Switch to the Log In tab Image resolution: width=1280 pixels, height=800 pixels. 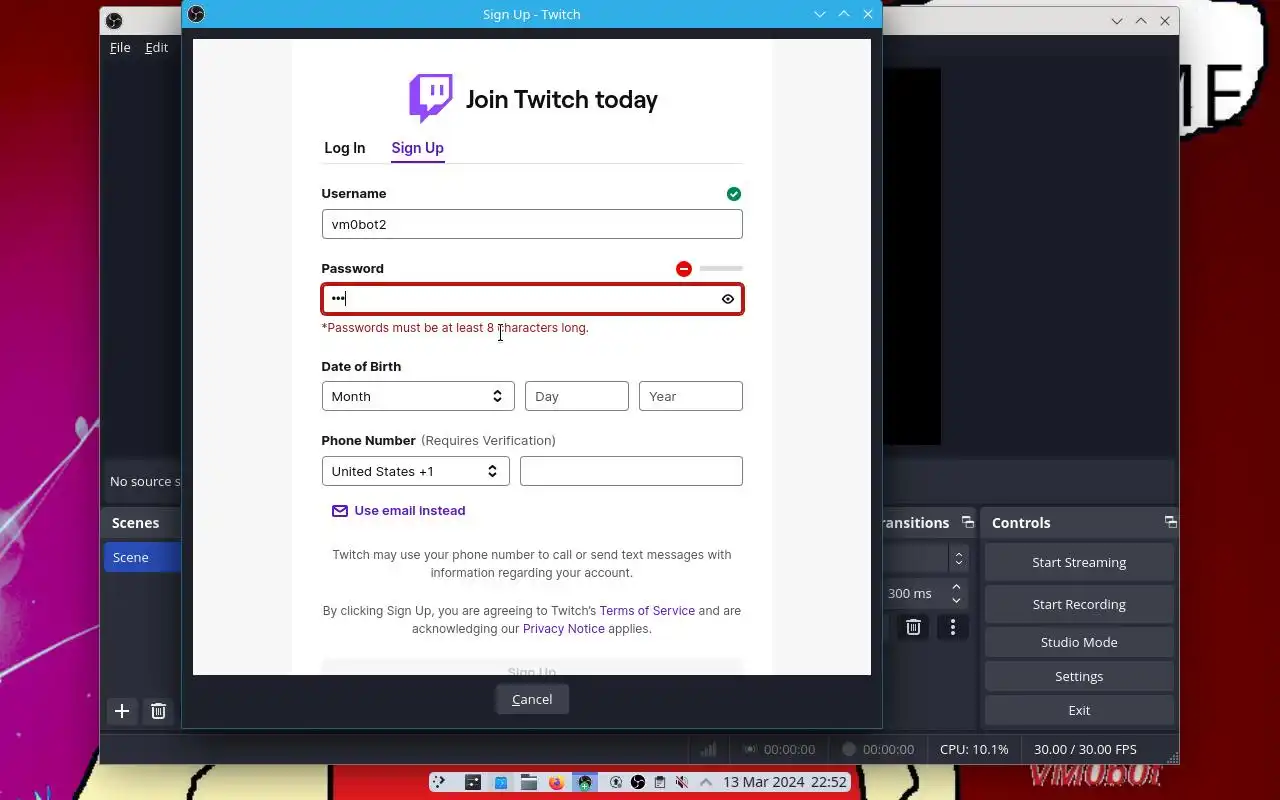(345, 148)
